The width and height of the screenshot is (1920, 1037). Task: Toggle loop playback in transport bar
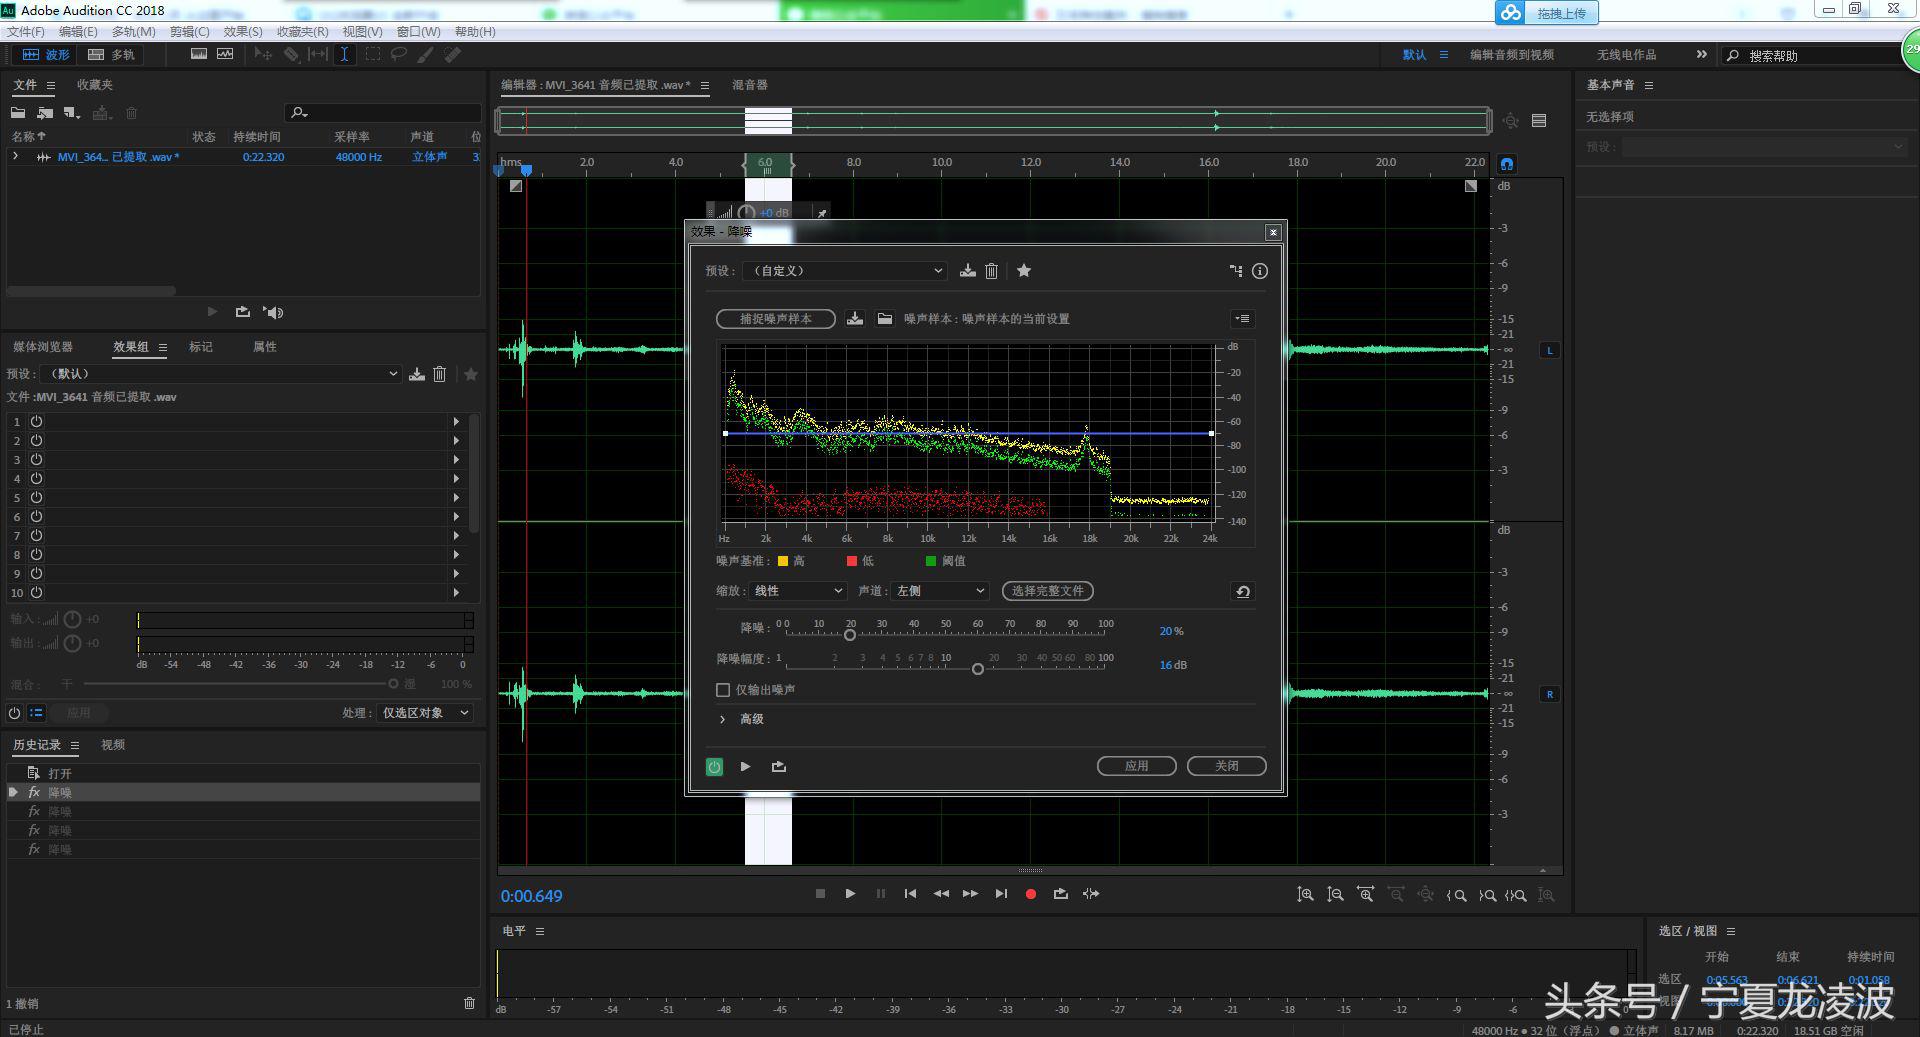point(1060,894)
